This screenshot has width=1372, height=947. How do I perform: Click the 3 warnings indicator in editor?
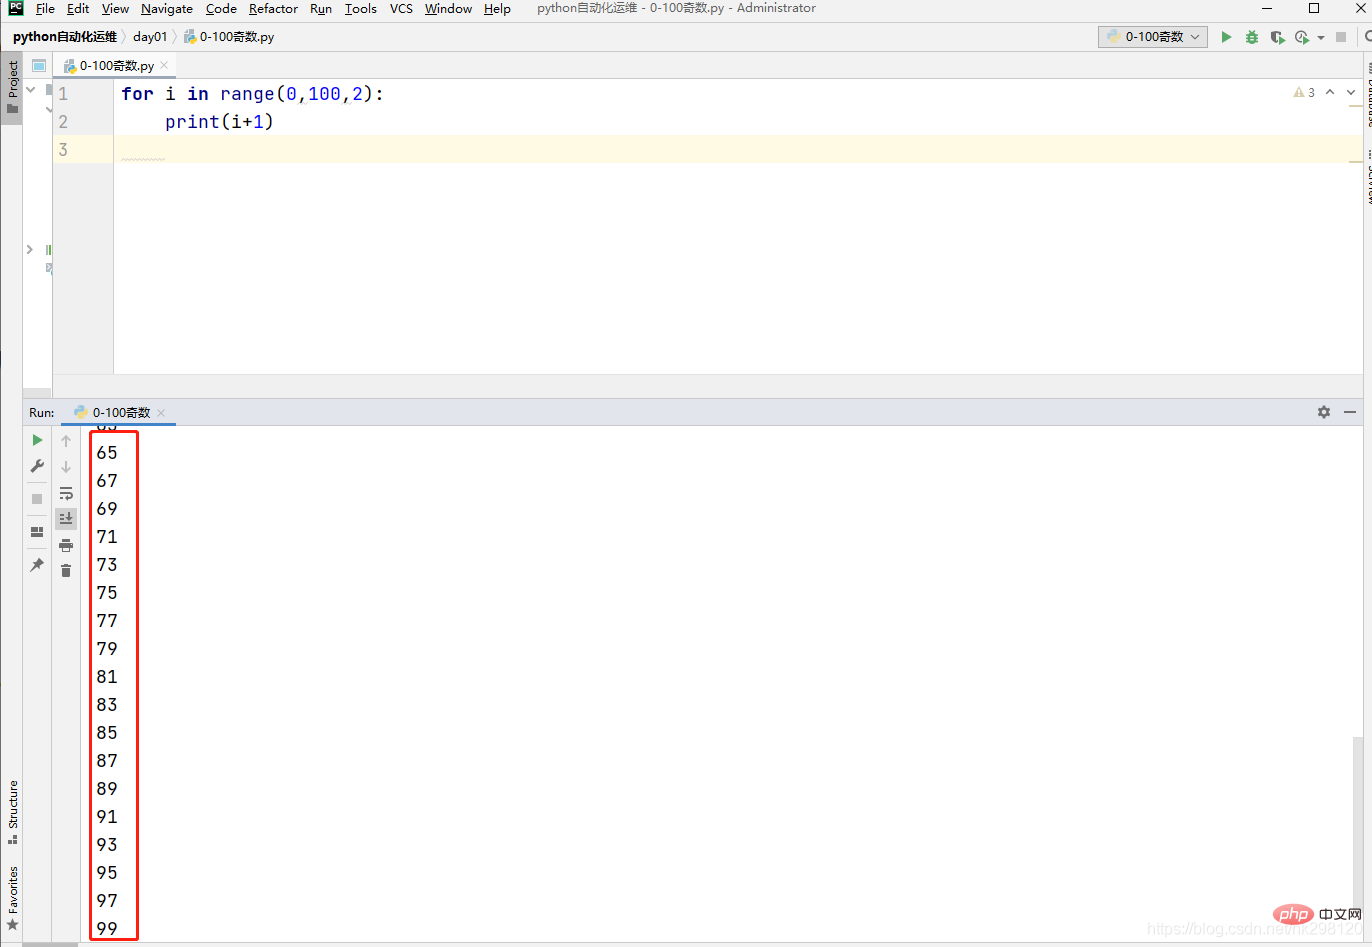coord(1305,92)
